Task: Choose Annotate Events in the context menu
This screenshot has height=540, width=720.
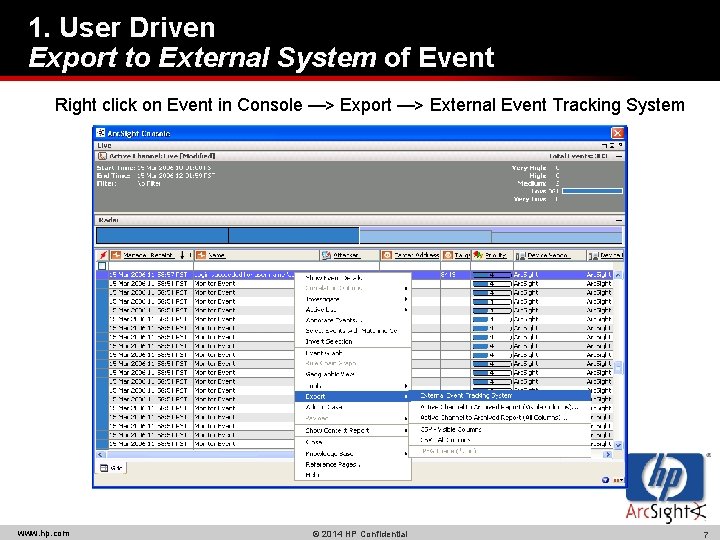Action: [x=352, y=320]
